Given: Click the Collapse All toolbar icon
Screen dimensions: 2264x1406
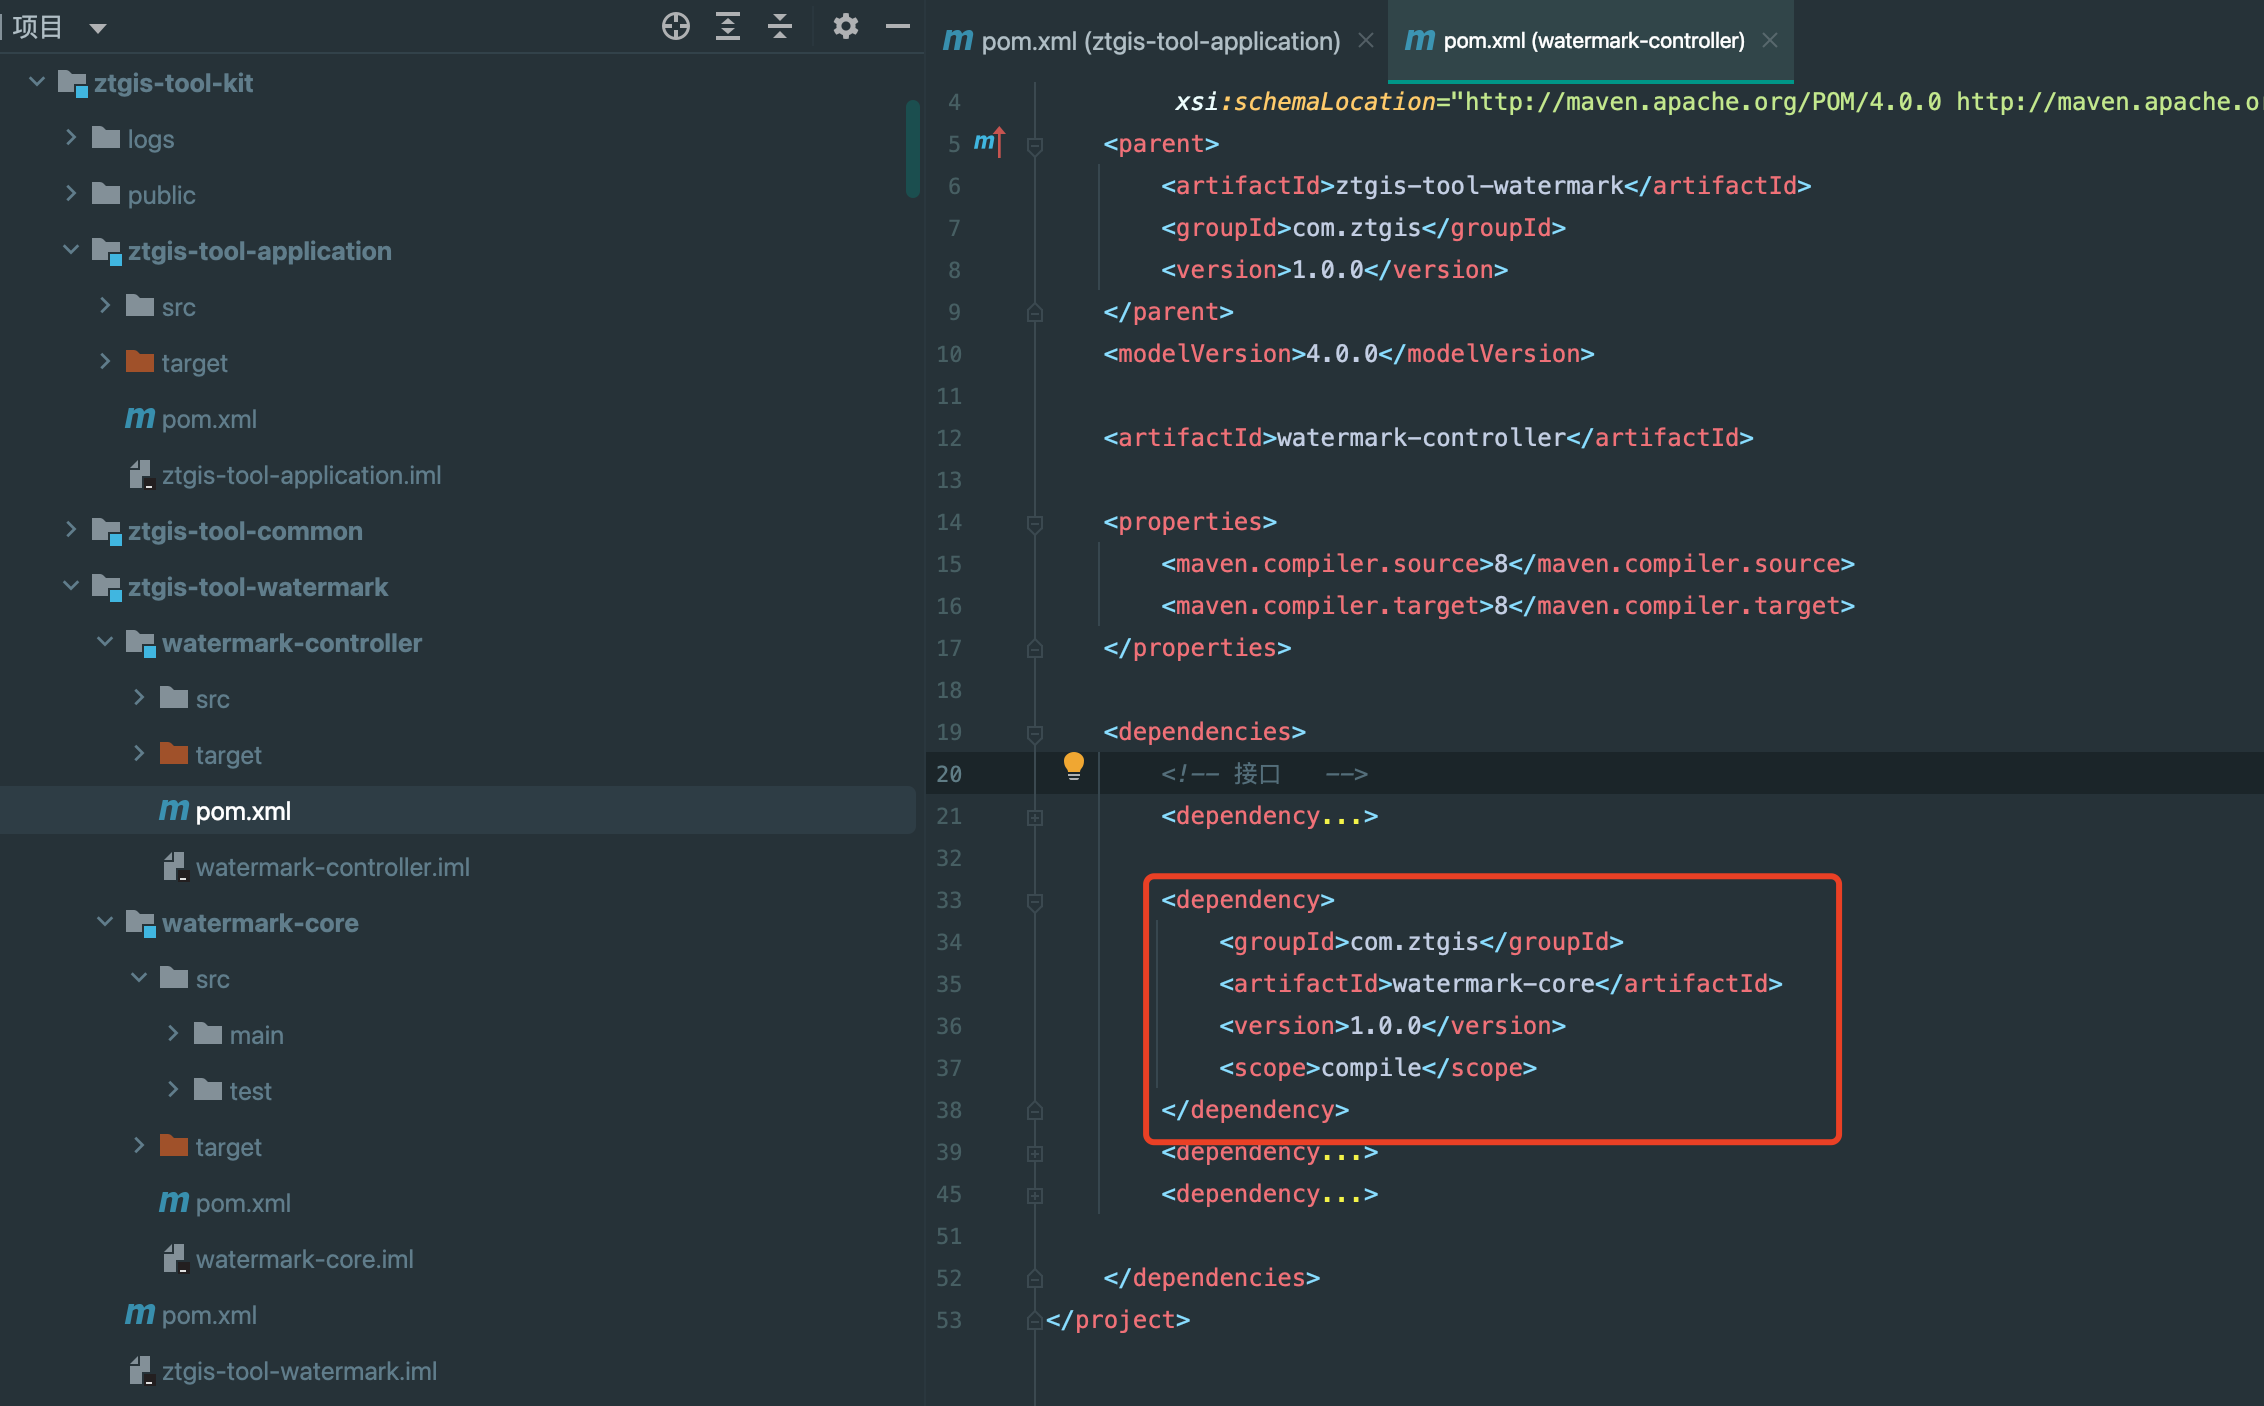Looking at the screenshot, I should pyautogui.click(x=780, y=27).
